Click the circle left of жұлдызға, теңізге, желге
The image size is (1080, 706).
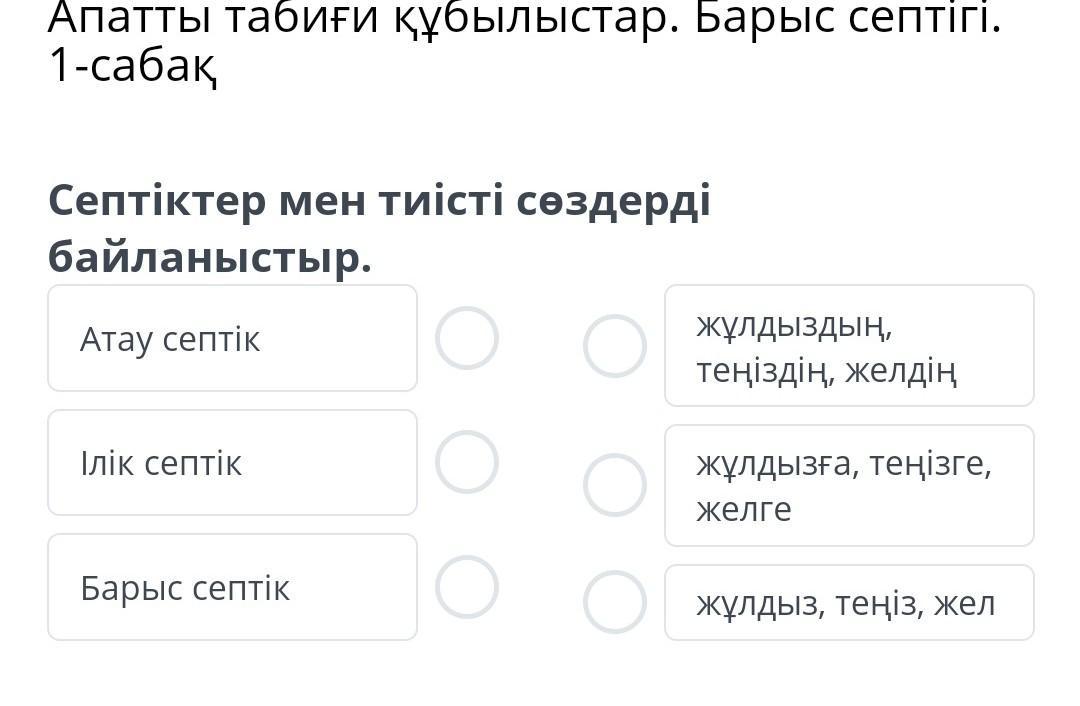(615, 485)
